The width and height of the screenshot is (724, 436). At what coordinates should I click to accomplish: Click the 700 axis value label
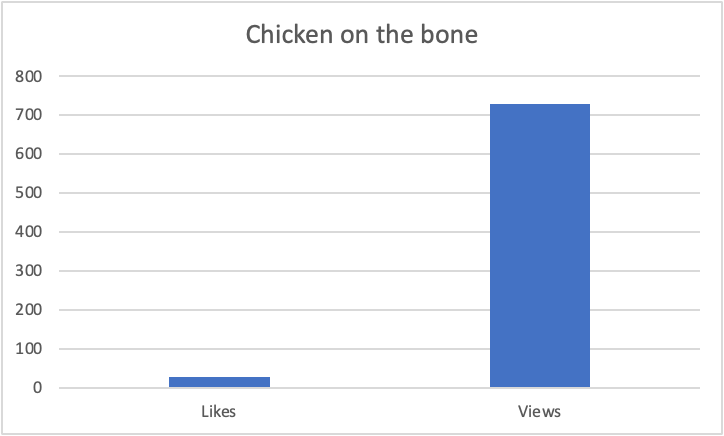coord(28,115)
